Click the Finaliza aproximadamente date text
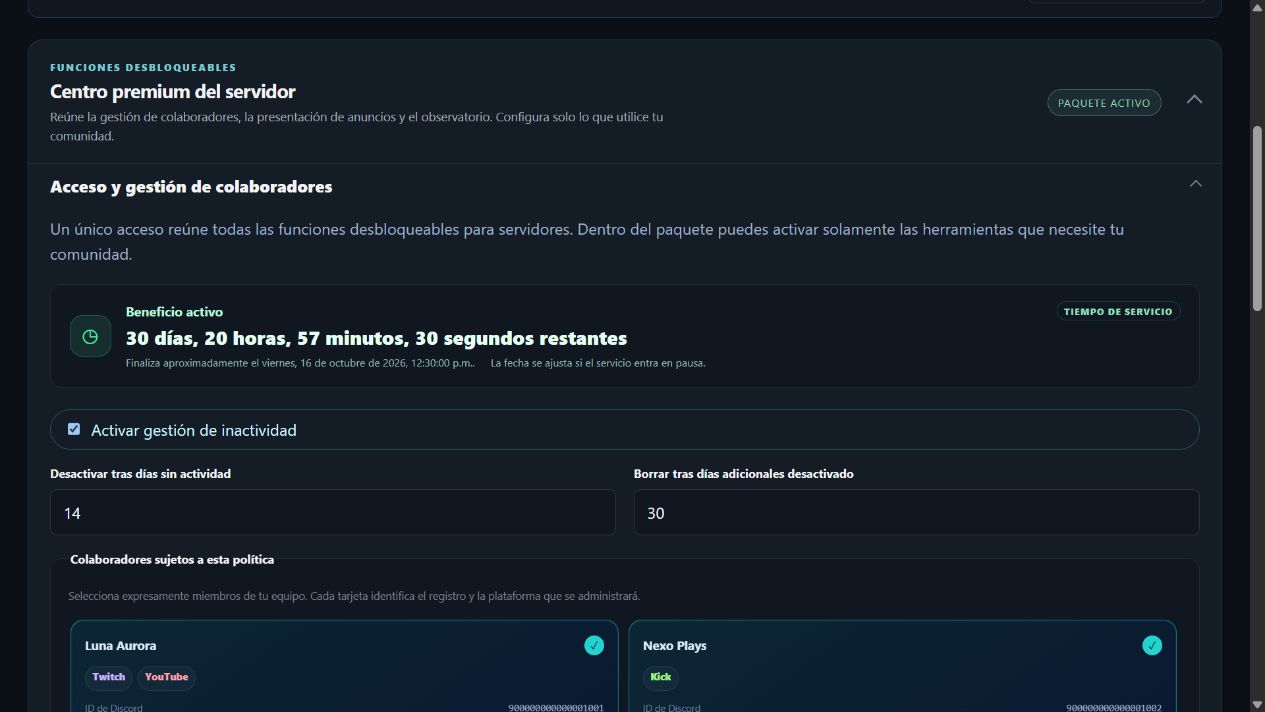 point(300,363)
